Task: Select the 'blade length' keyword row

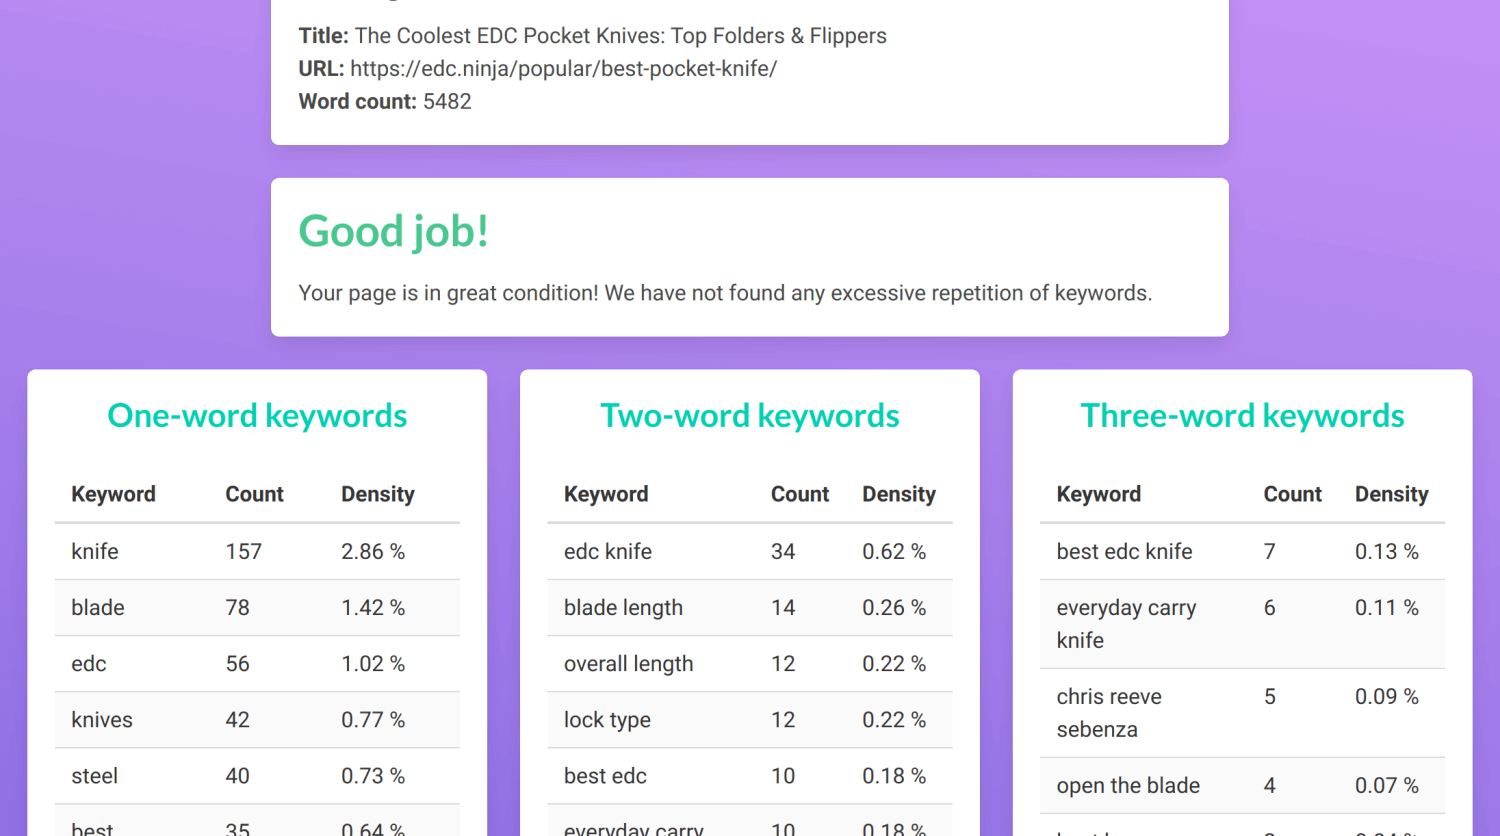Action: tap(750, 607)
